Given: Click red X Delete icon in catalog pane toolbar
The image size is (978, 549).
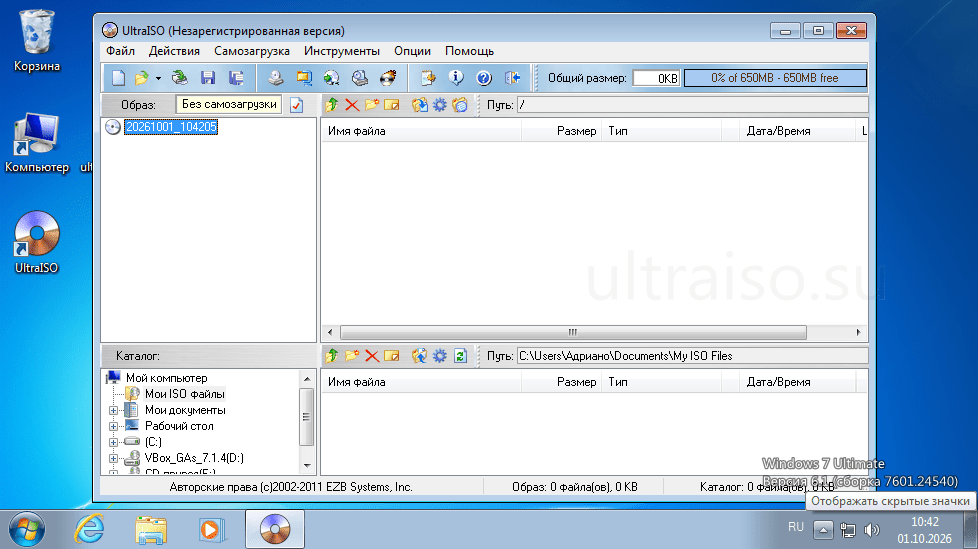Looking at the screenshot, I should coord(372,356).
